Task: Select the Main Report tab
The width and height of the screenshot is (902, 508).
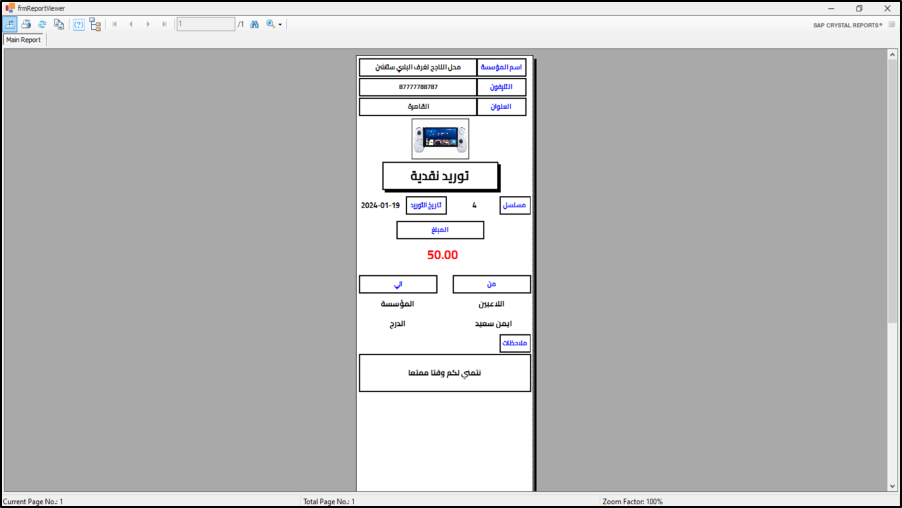Action: pos(23,40)
